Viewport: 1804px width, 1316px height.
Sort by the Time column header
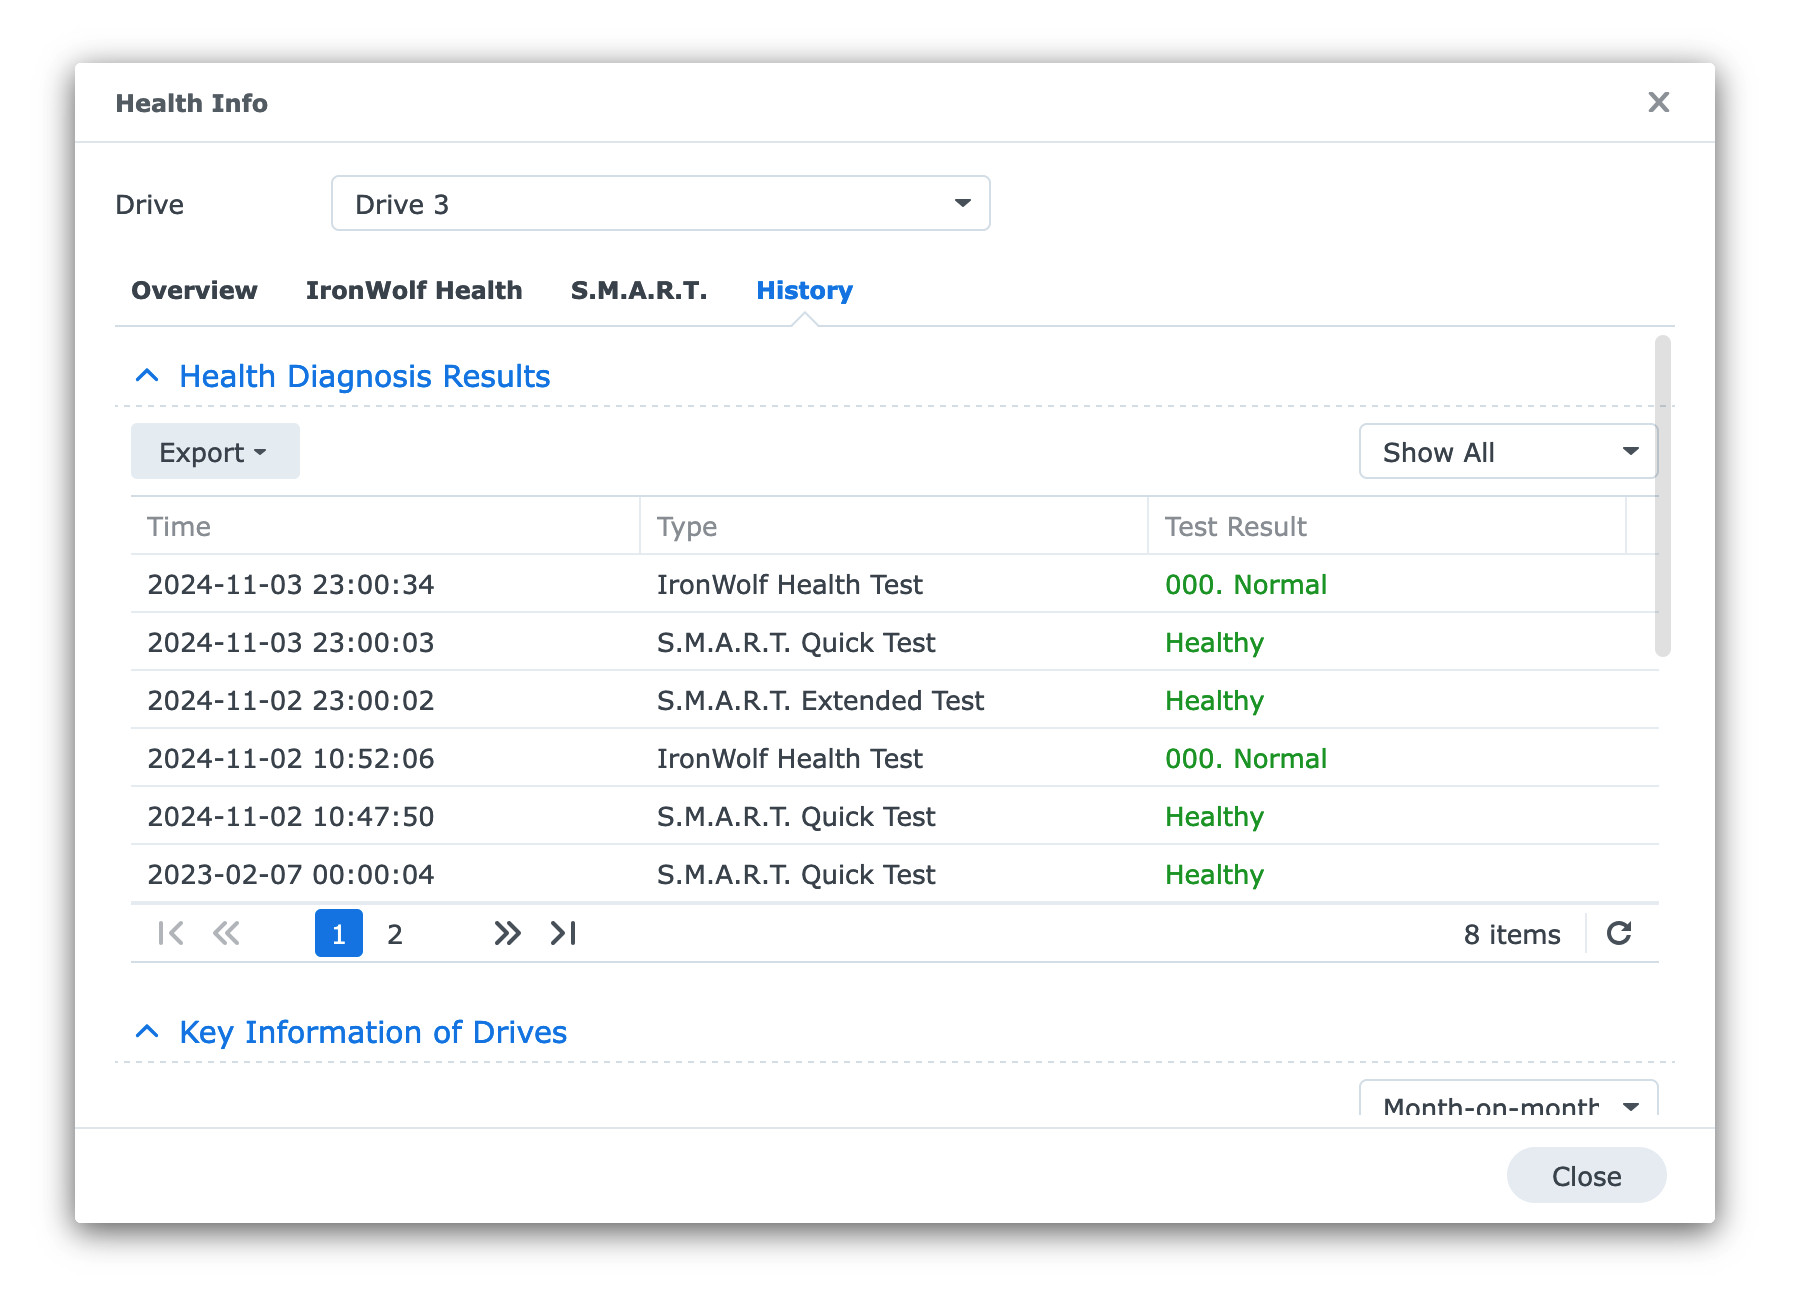385,526
